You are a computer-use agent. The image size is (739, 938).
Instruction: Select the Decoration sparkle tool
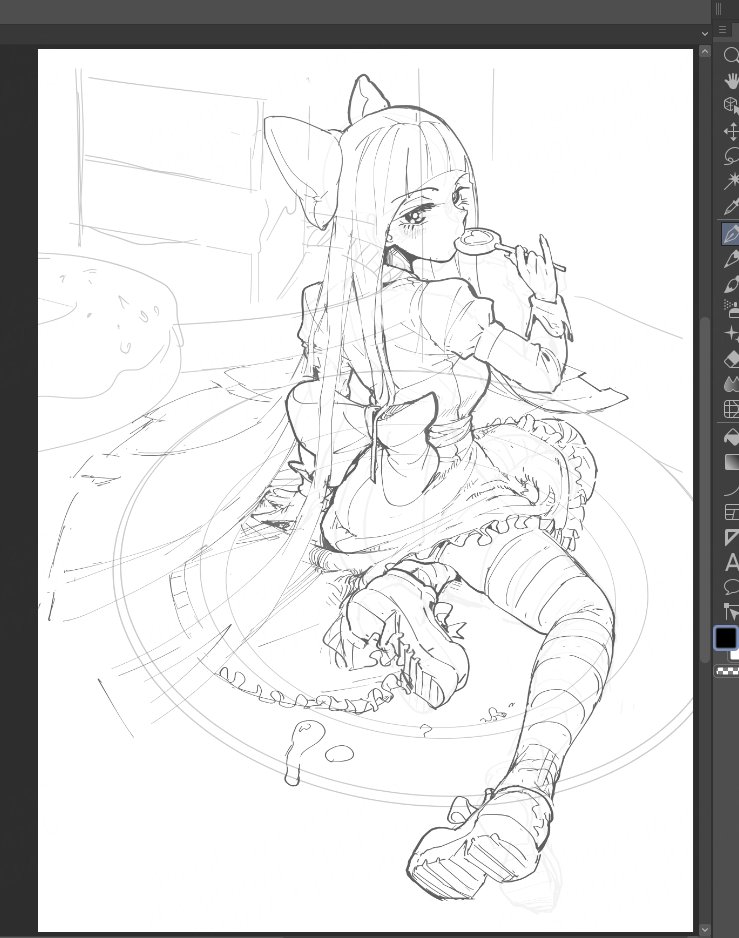(731, 334)
